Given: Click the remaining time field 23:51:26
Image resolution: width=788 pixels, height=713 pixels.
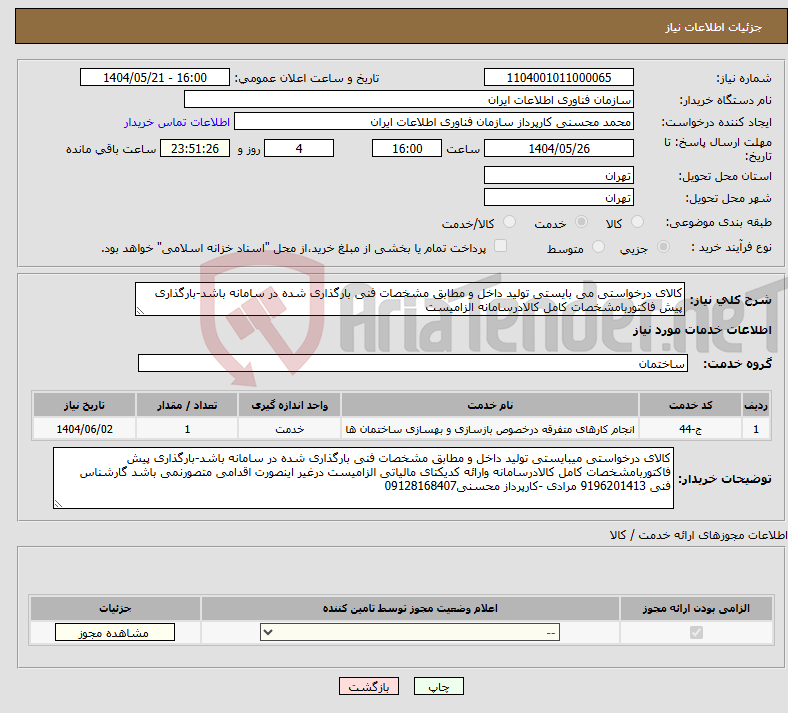Looking at the screenshot, I should click(195, 148).
